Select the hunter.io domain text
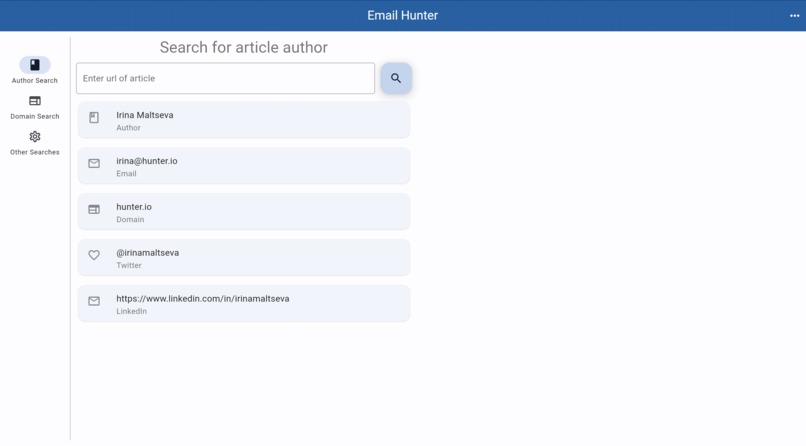This screenshot has width=806, height=446. [x=134, y=207]
